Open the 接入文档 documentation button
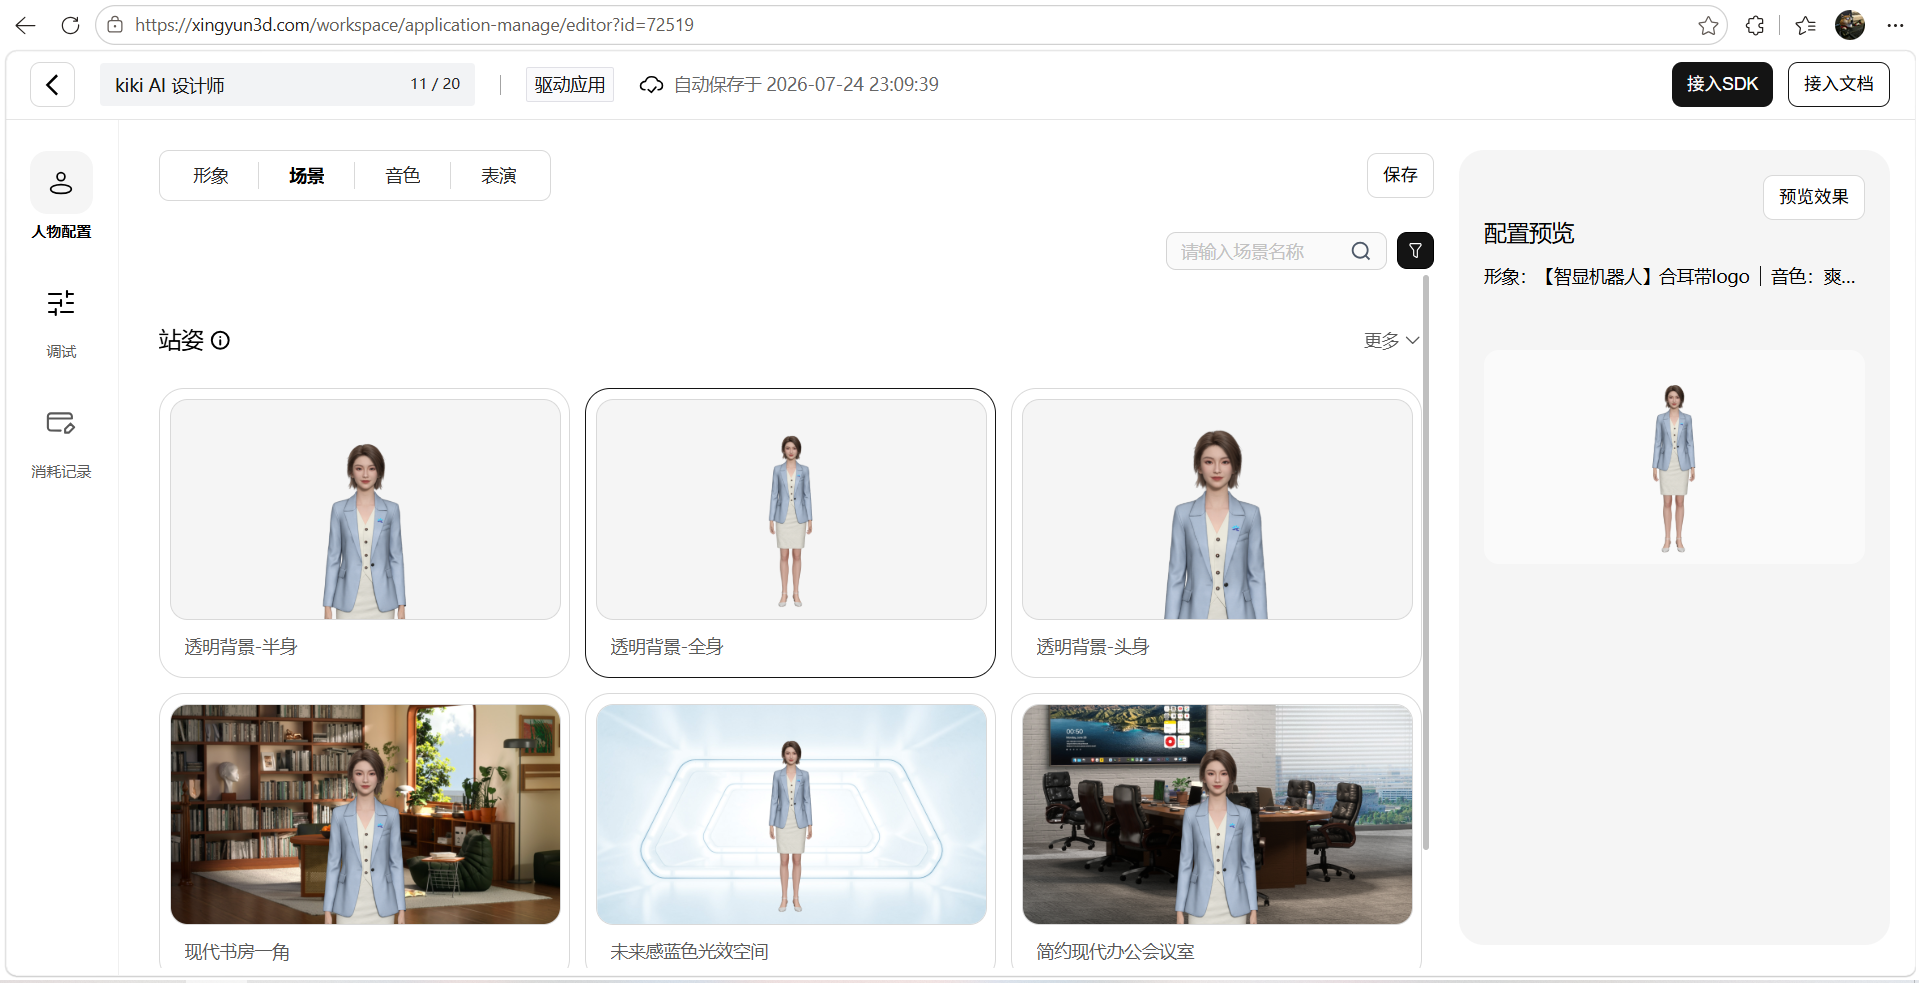The height and width of the screenshot is (983, 1919). tap(1838, 84)
